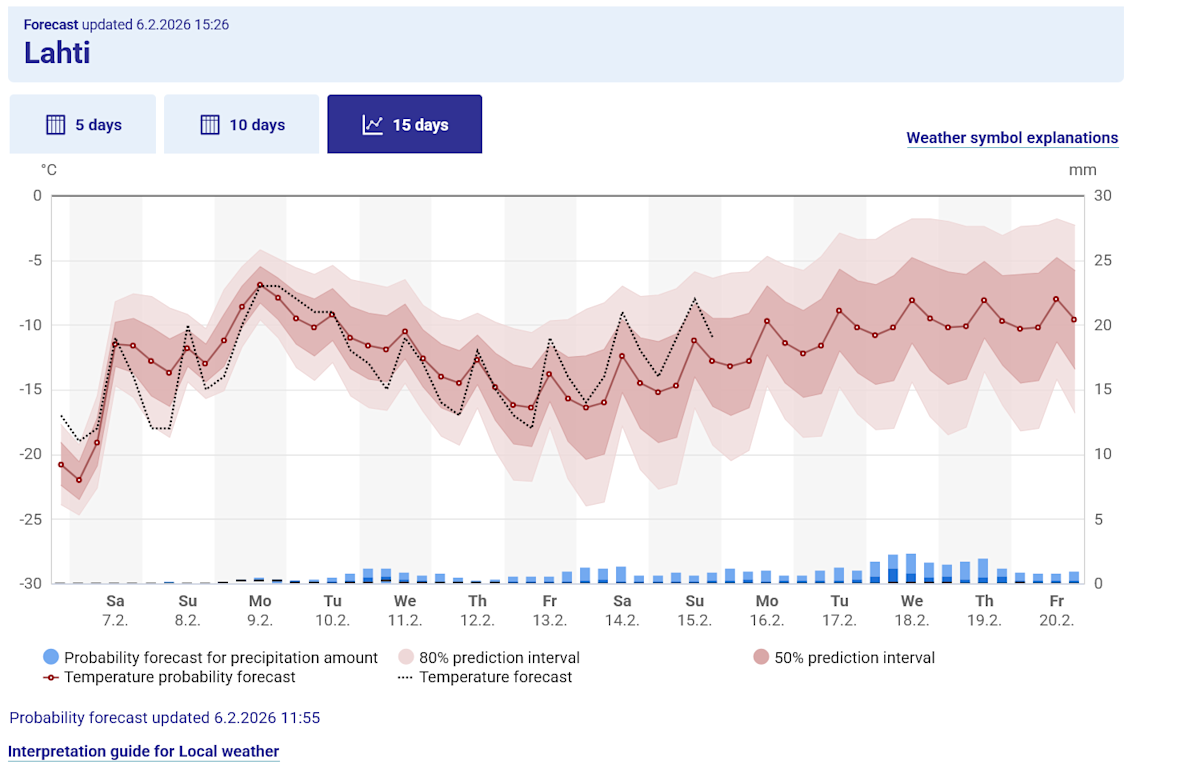
Task: Select the line chart icon on 15 days
Action: (372, 123)
